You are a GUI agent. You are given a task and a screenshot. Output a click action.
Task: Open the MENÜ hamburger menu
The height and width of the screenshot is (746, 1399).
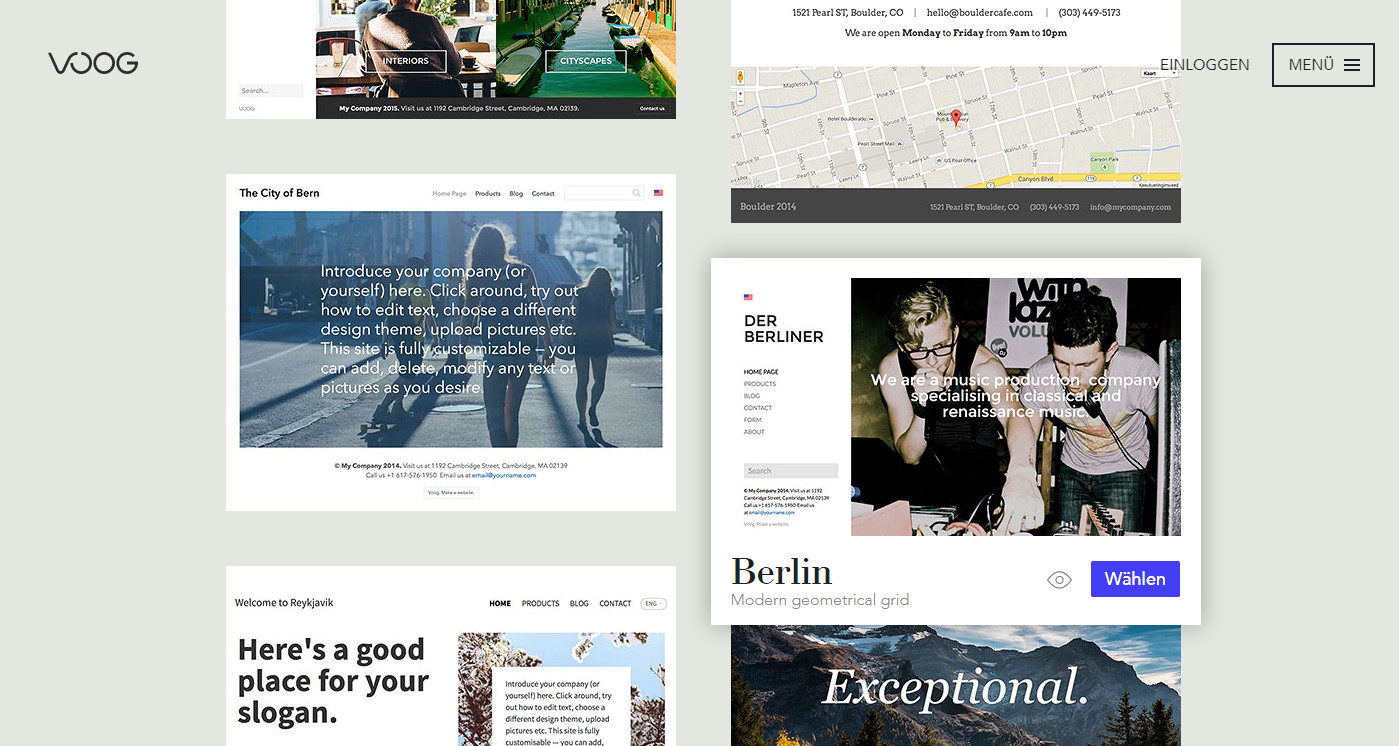tap(1322, 65)
